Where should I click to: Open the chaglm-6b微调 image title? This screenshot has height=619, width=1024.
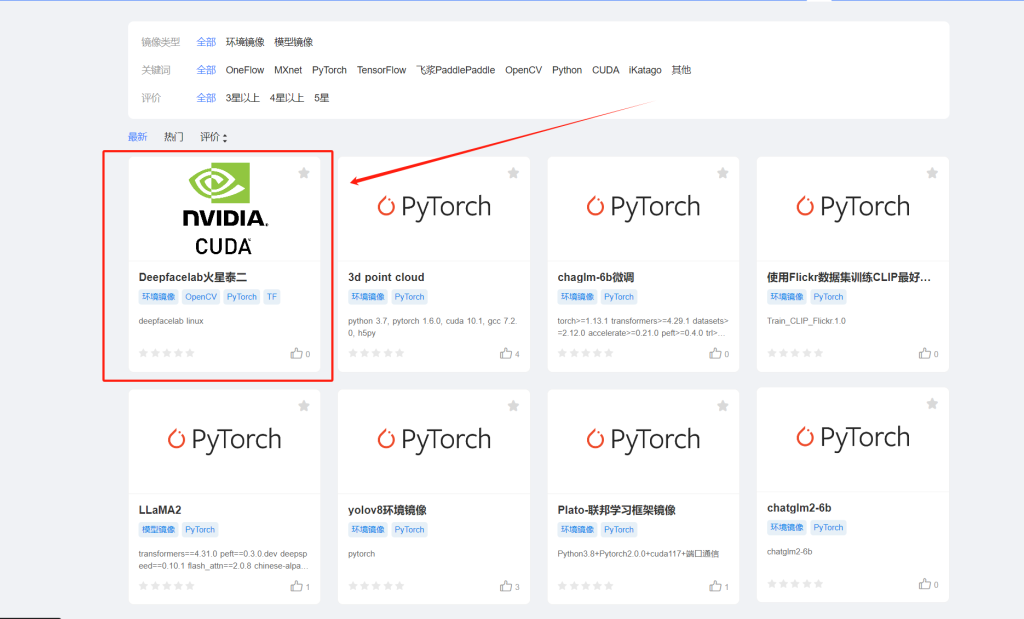pyautogui.click(x=596, y=278)
